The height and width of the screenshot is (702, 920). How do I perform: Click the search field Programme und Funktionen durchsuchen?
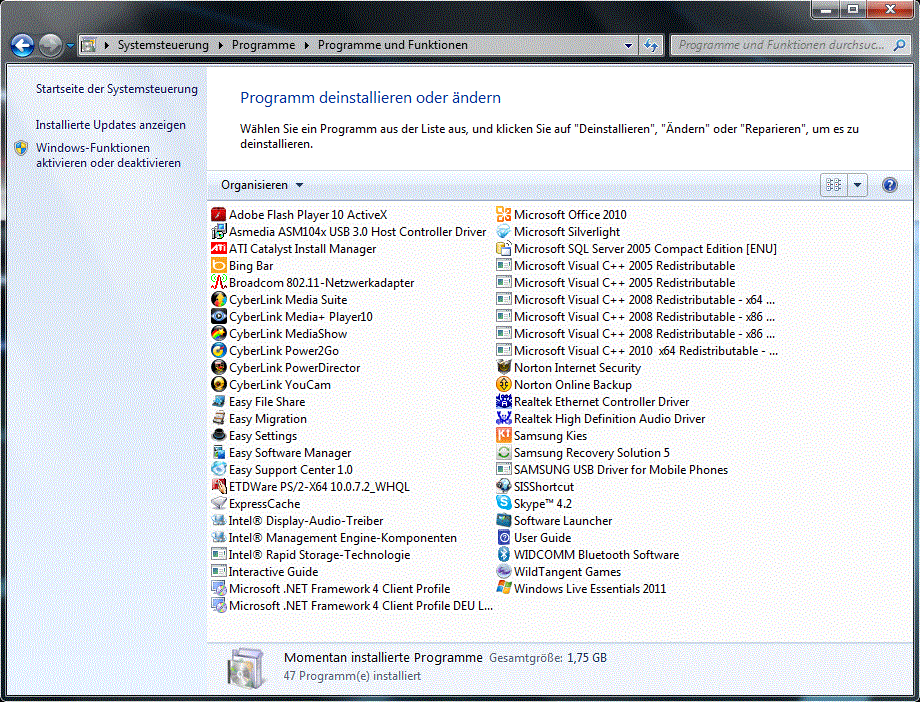[782, 45]
